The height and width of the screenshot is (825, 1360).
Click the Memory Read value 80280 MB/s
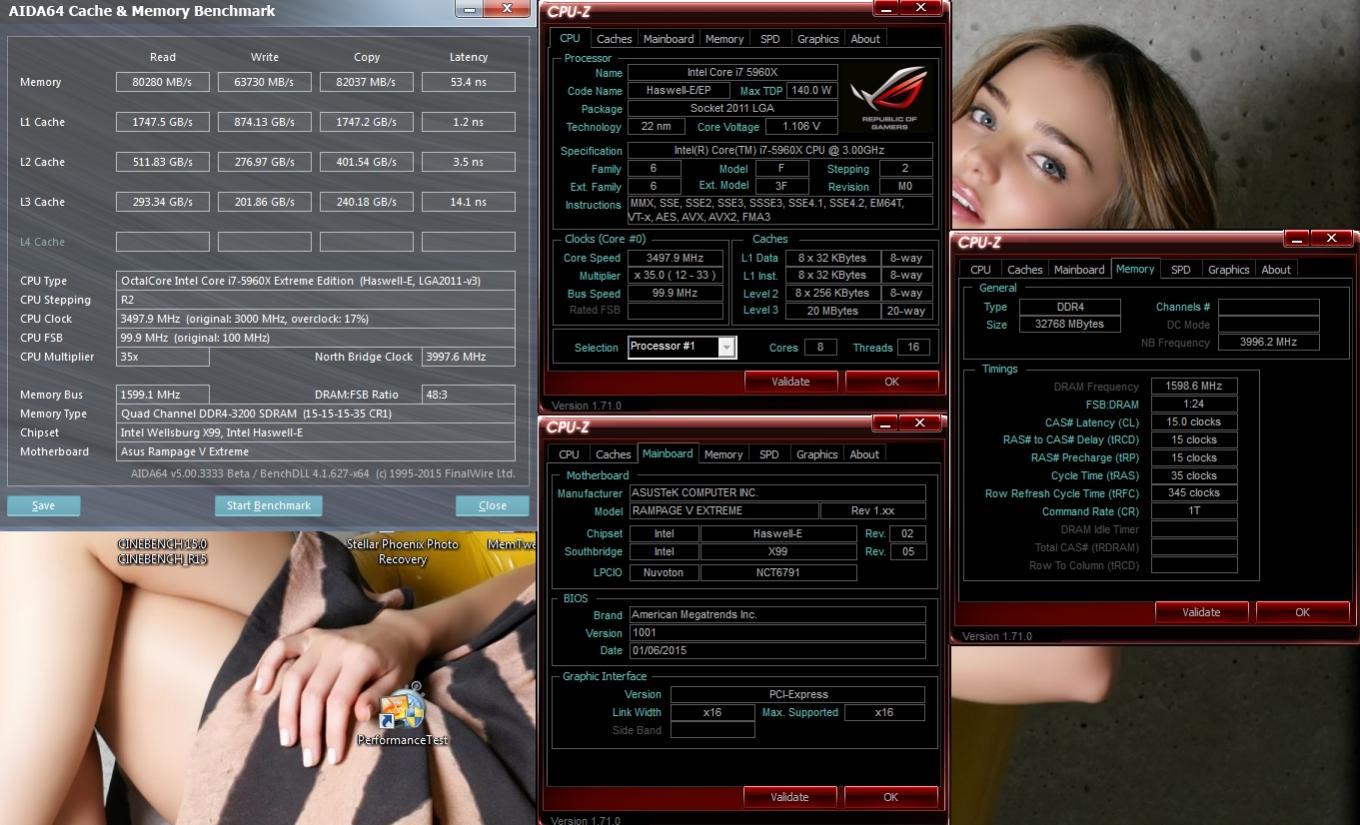(x=163, y=82)
